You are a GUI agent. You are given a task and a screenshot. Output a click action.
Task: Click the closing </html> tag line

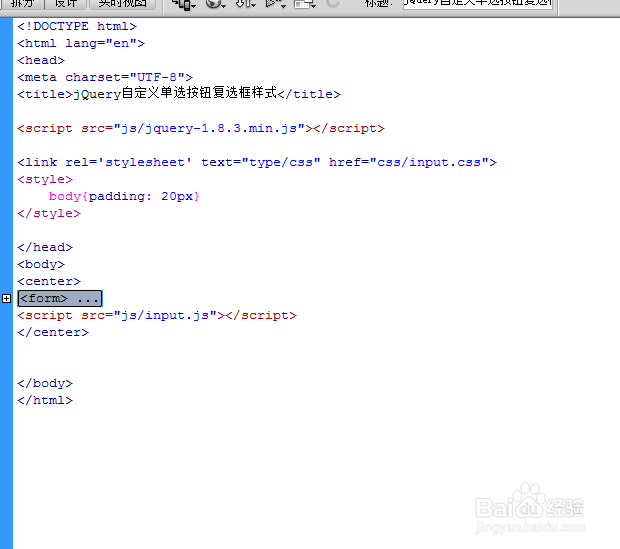click(x=45, y=401)
